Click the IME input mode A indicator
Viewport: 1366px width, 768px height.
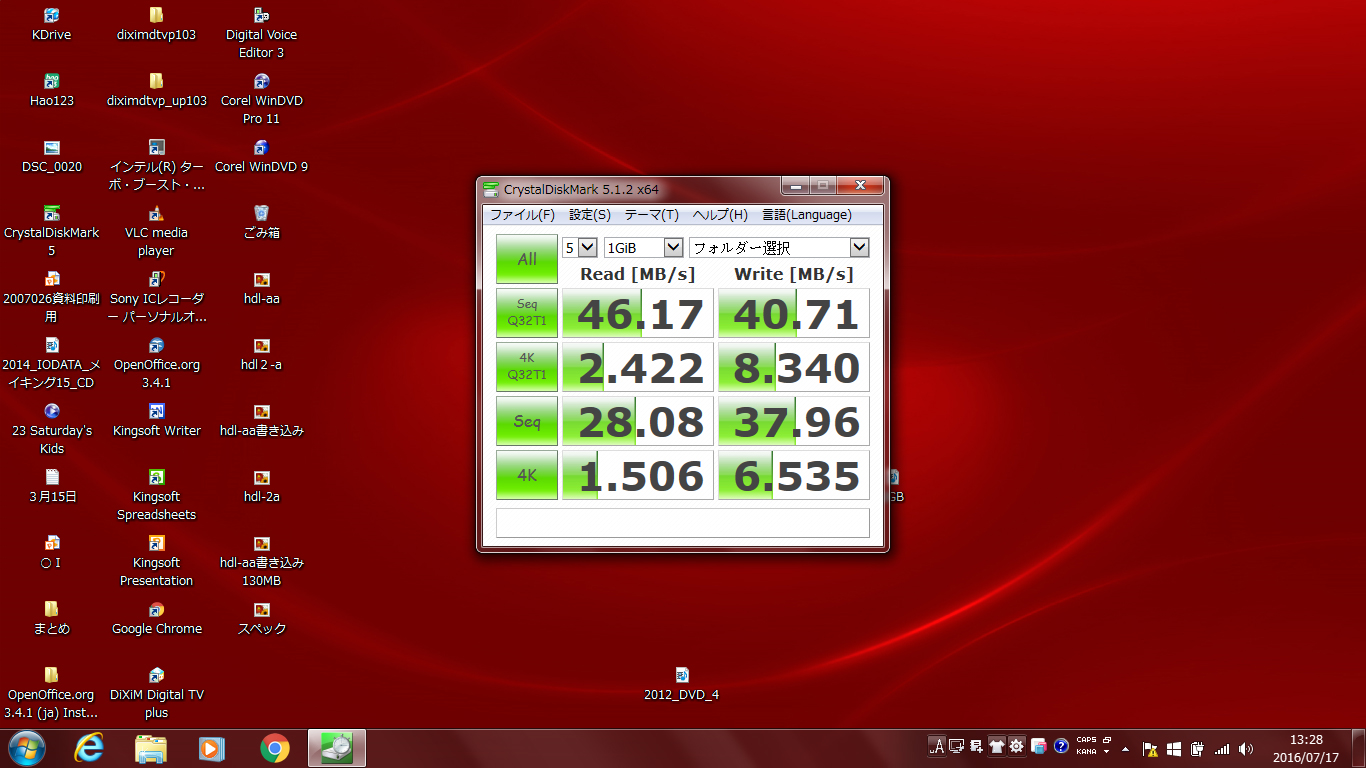tap(937, 746)
